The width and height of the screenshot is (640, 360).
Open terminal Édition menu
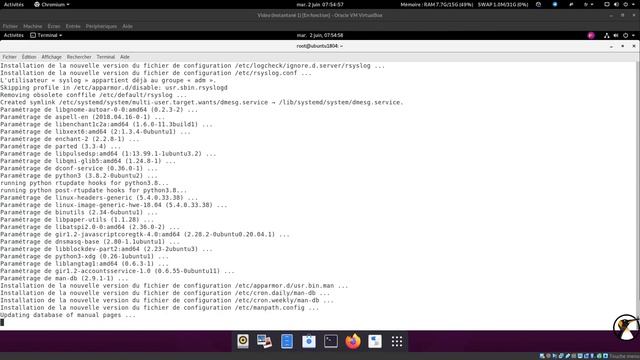[29, 57]
